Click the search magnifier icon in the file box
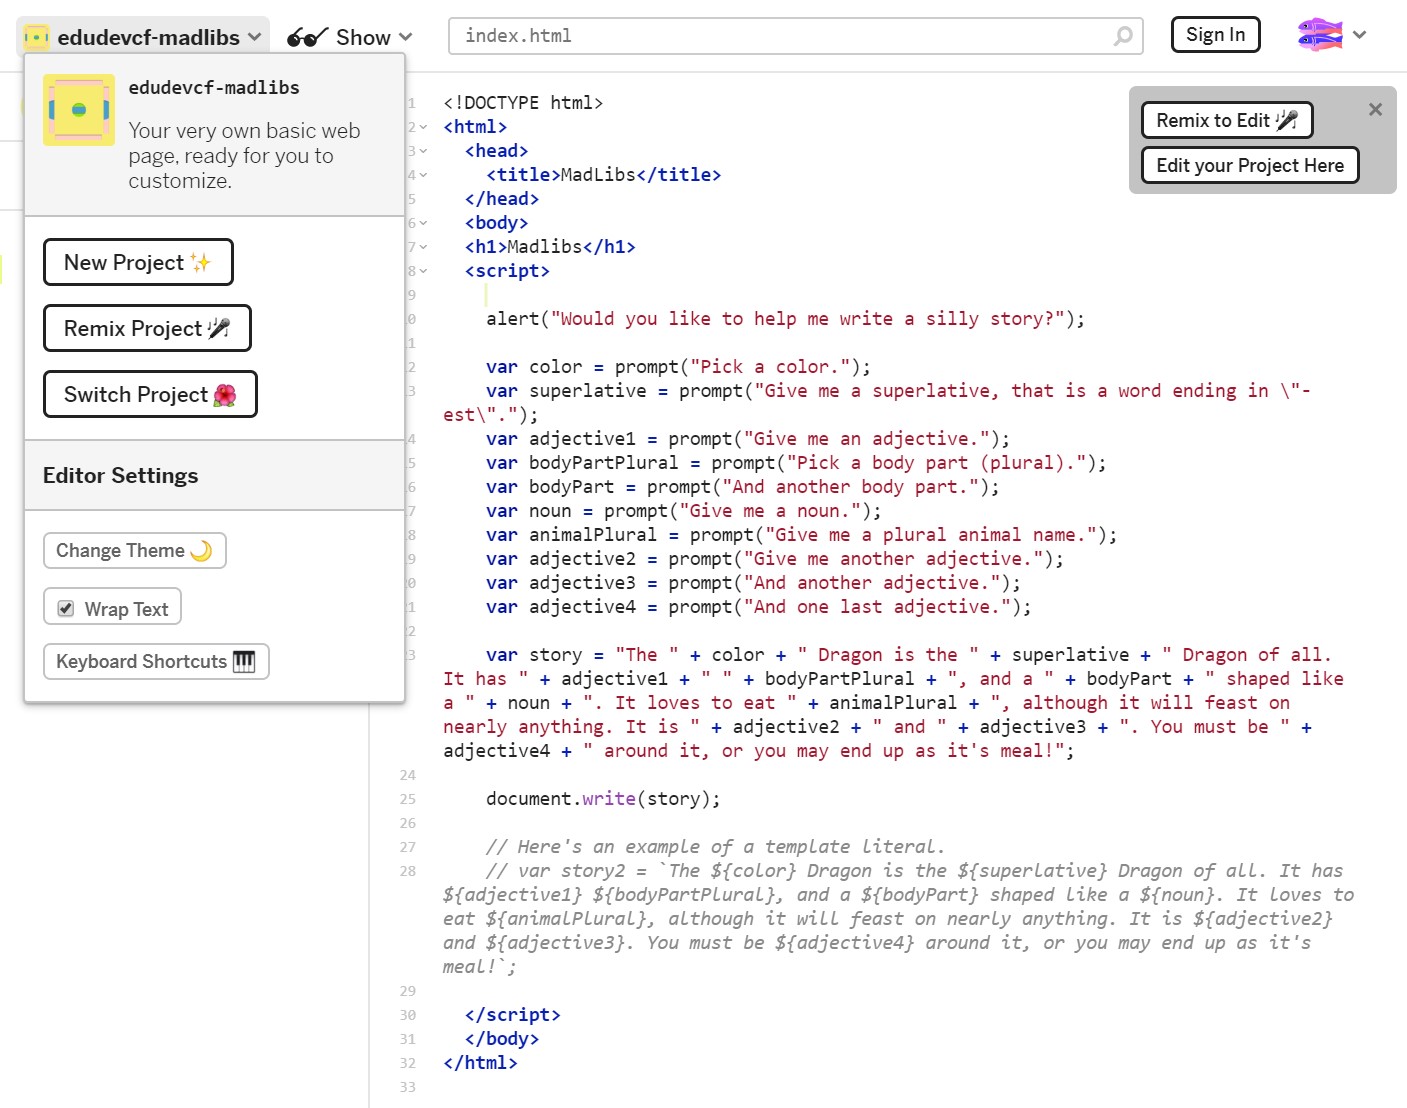The width and height of the screenshot is (1407, 1108). tap(1123, 36)
